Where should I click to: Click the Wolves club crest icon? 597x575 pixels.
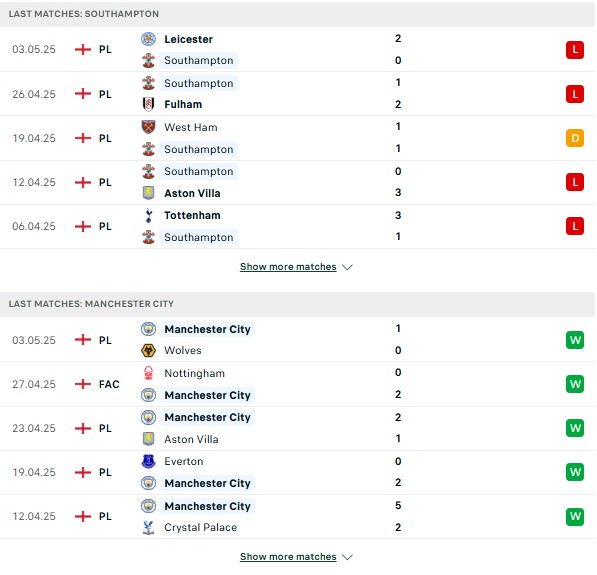(x=148, y=350)
